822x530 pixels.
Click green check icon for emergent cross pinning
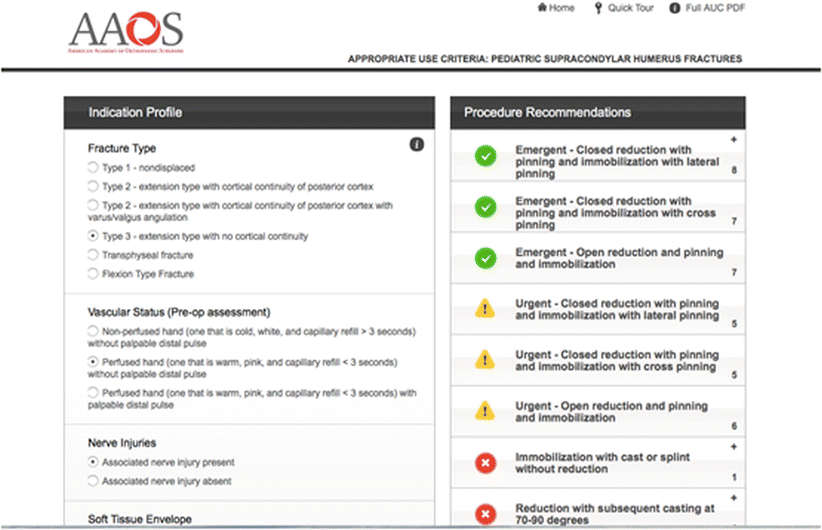click(x=485, y=207)
